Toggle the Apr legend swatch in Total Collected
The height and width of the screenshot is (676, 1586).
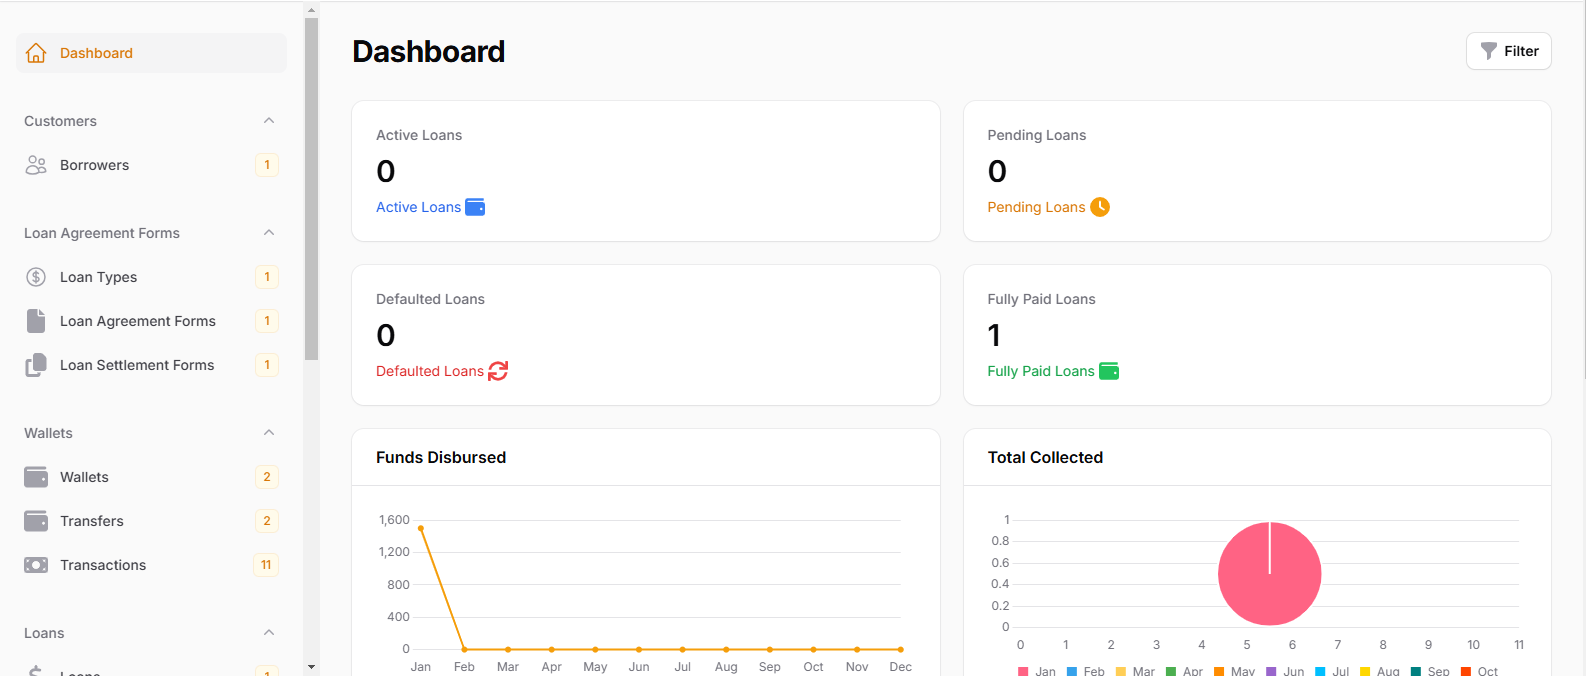click(x=1171, y=671)
